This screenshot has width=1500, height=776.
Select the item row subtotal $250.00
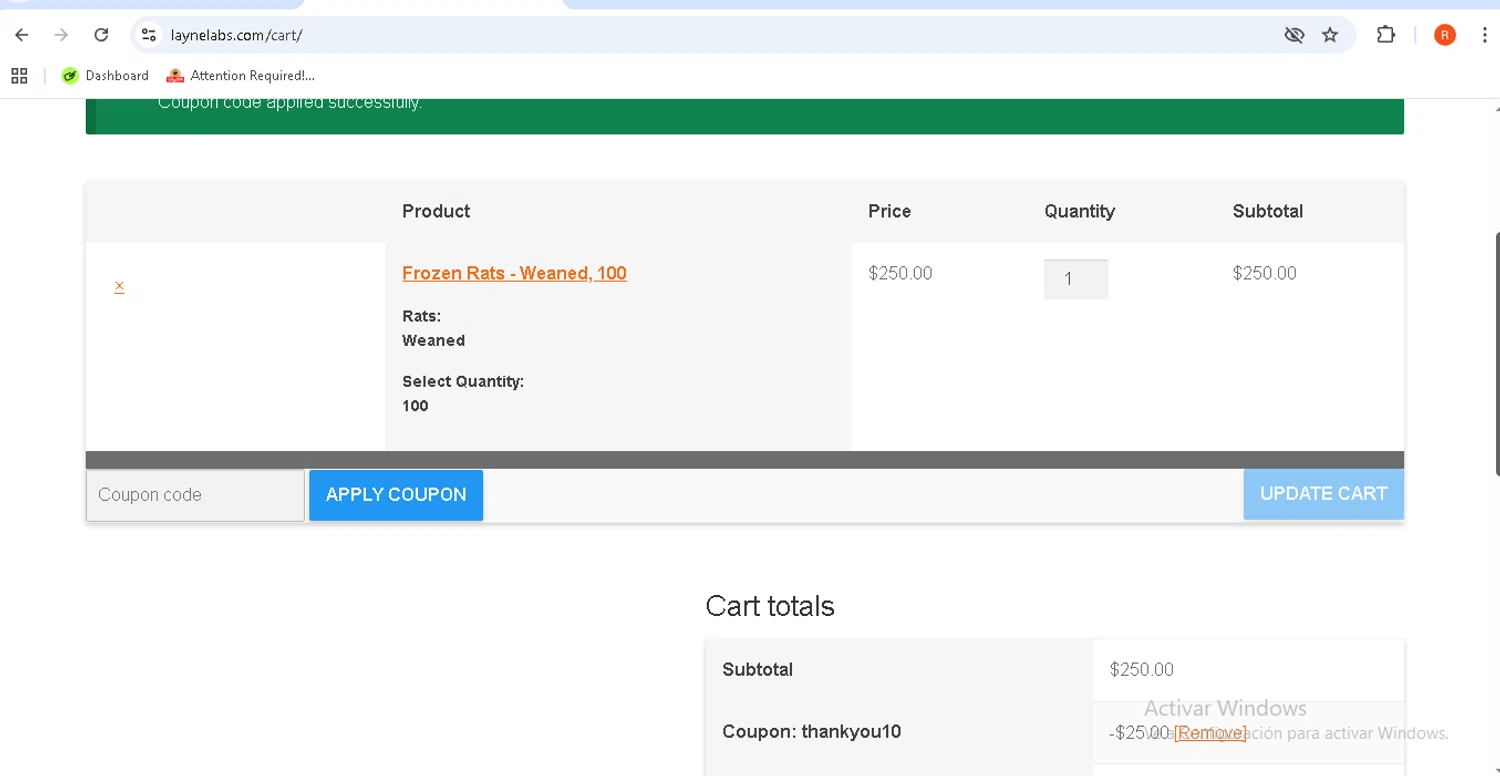1264,273
